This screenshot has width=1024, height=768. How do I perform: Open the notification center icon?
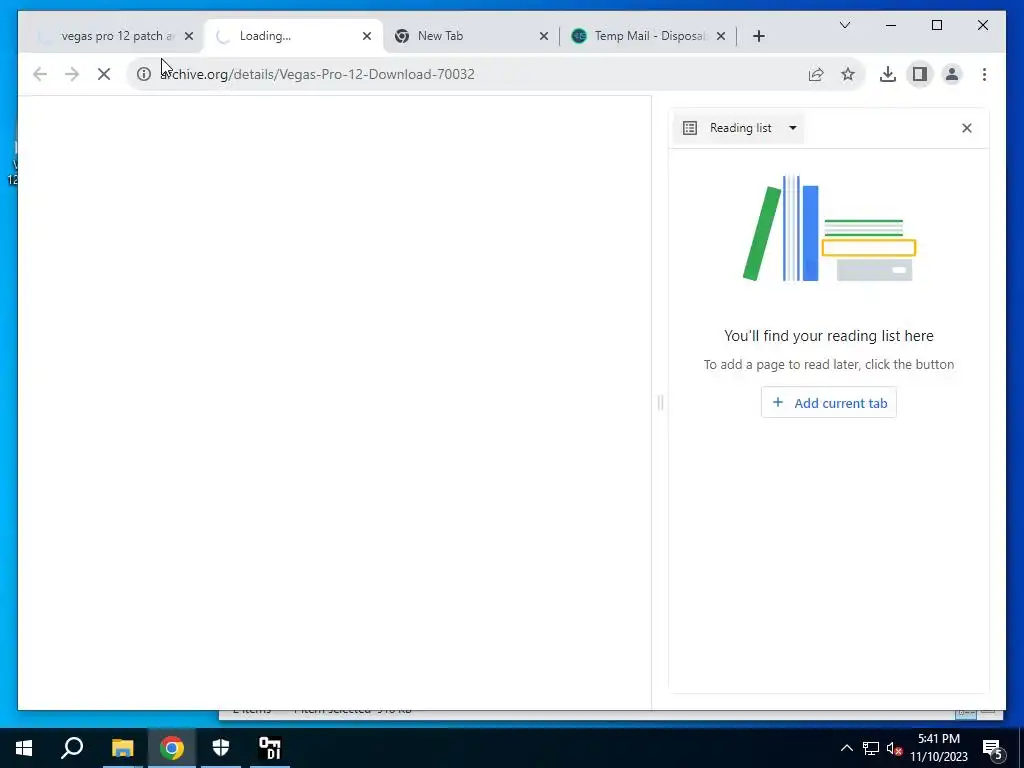[992, 748]
